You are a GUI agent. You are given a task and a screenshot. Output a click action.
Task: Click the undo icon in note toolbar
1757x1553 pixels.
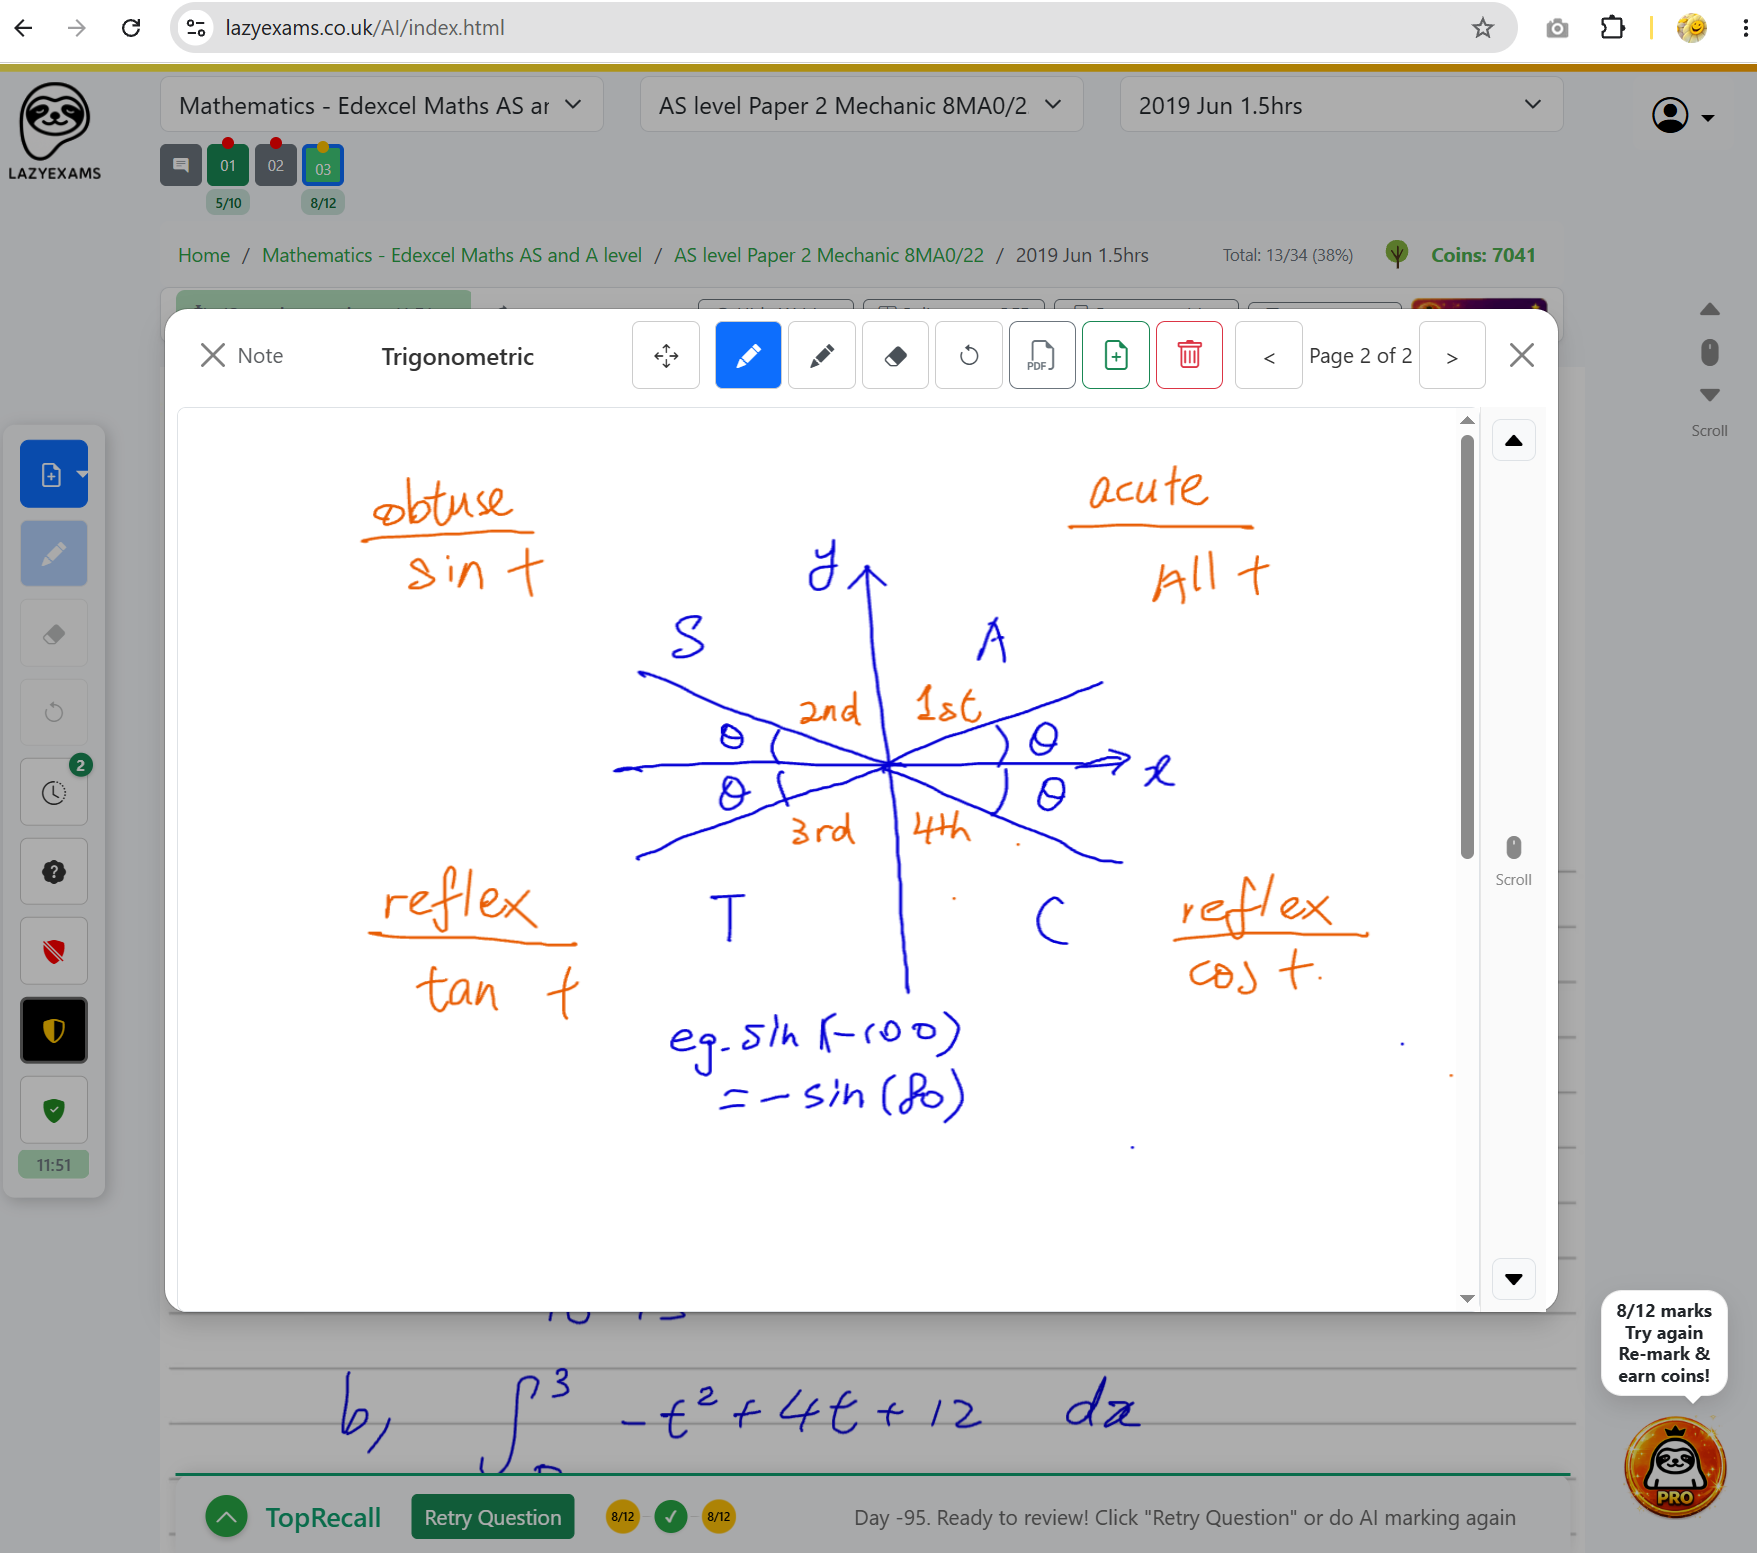coord(969,355)
